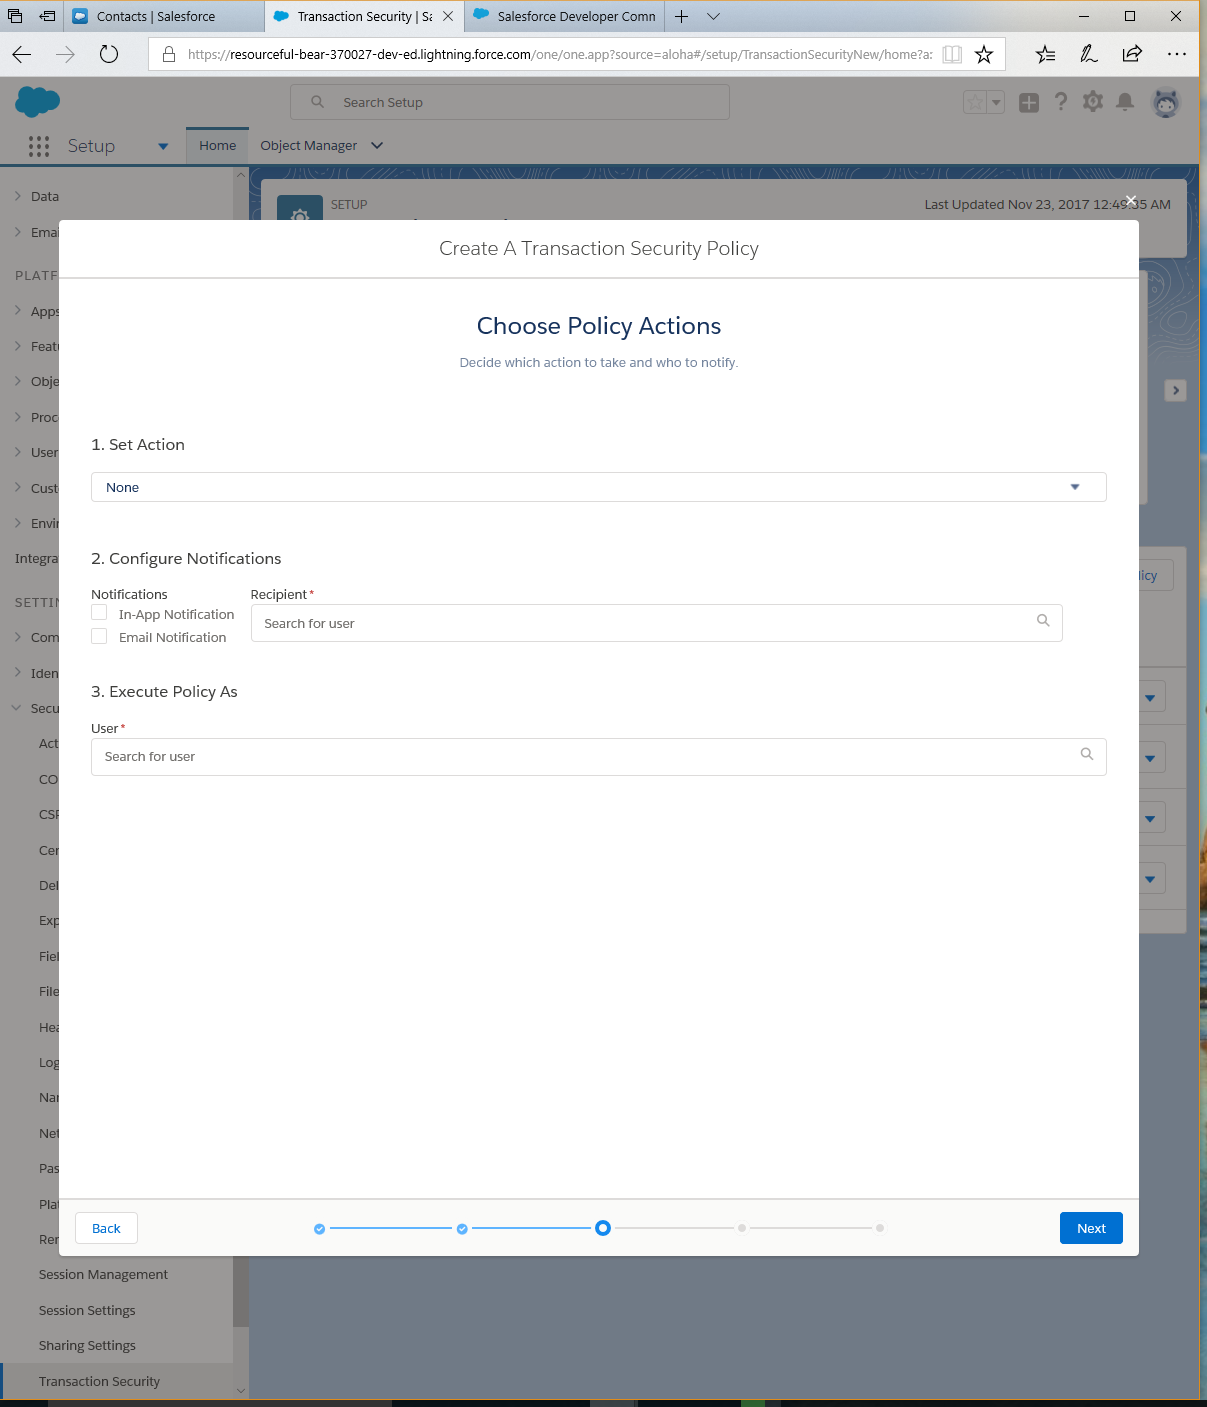
Task: Click the Next button
Action: click(1090, 1228)
